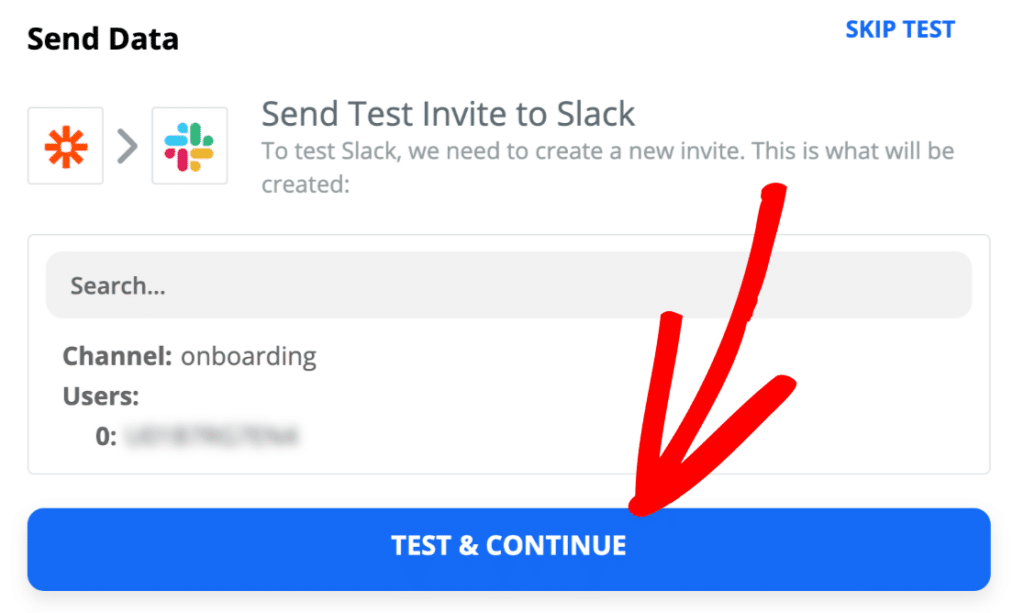The width and height of the screenshot is (1024, 613).
Task: Click the SKIP TEST link
Action: pos(899,29)
